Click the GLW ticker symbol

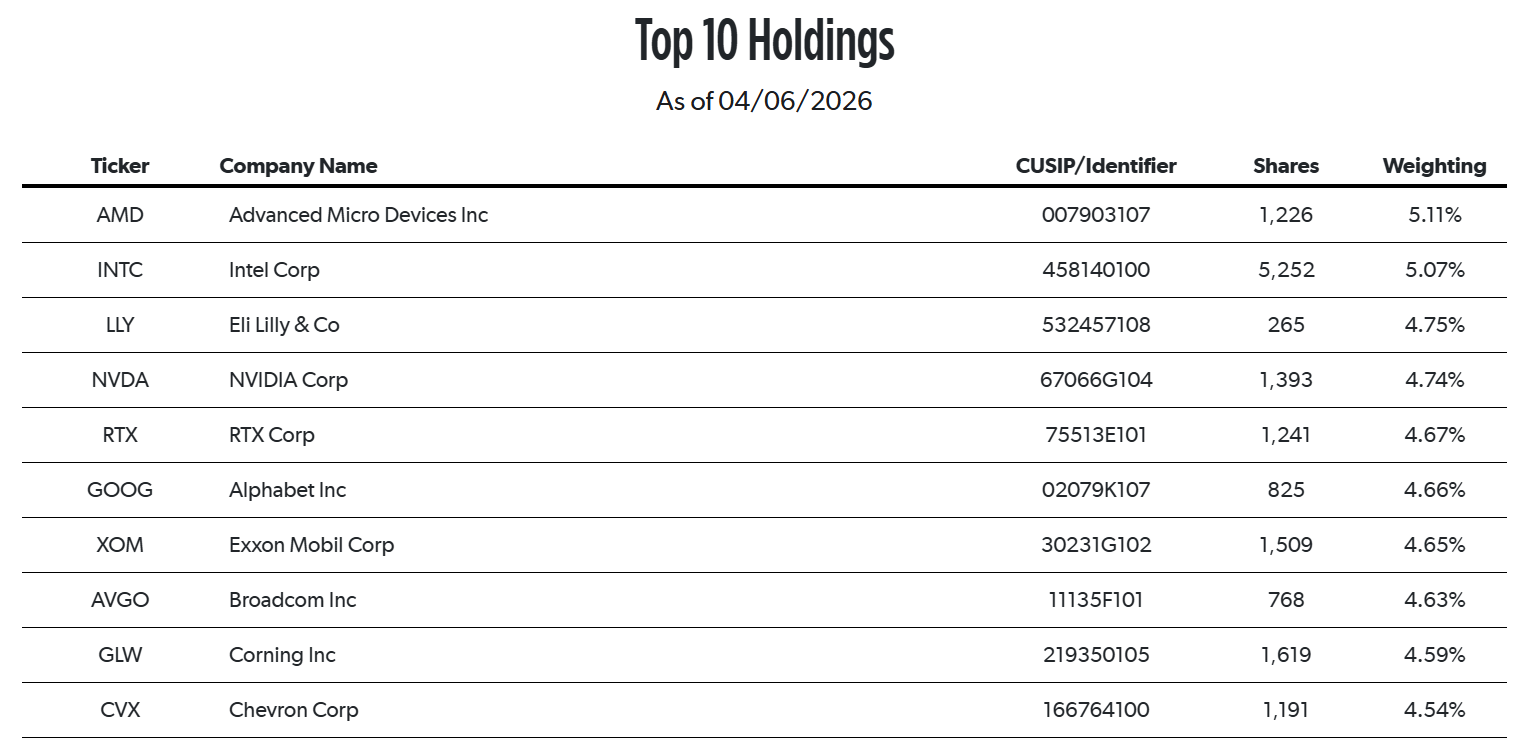coord(120,655)
